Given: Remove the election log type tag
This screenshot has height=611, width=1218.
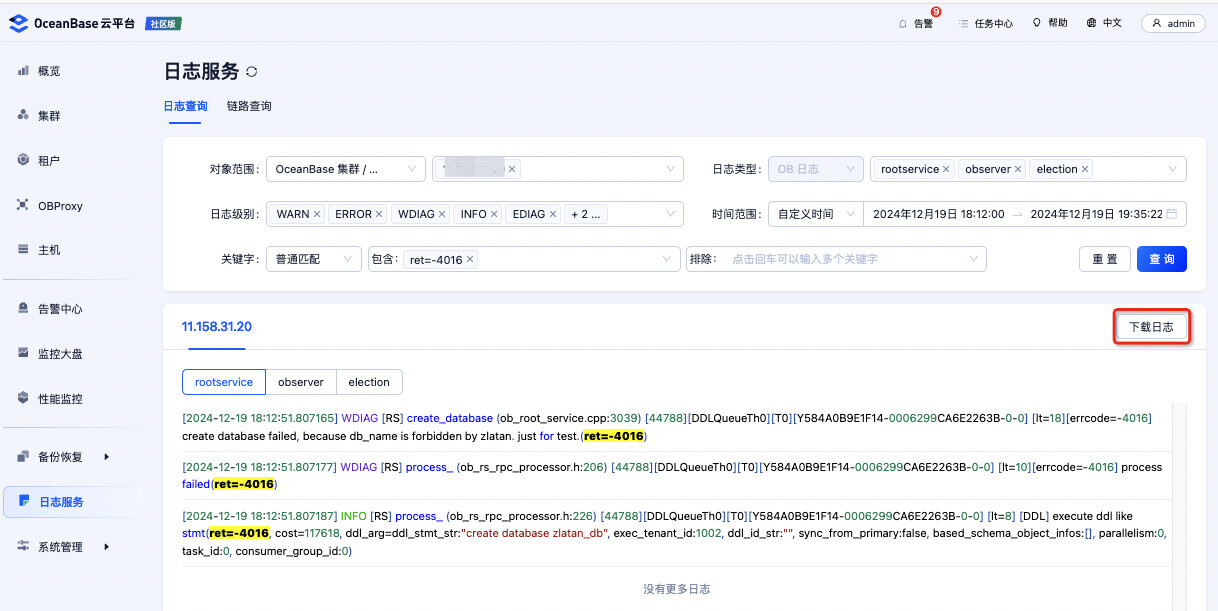Looking at the screenshot, I should pyautogui.click(x=1085, y=170).
